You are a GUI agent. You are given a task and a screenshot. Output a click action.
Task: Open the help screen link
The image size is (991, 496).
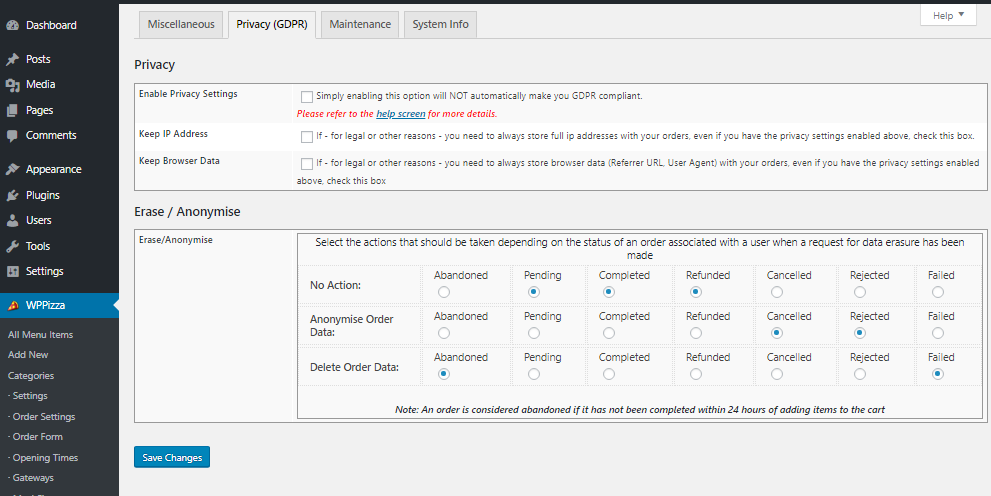(x=400, y=114)
